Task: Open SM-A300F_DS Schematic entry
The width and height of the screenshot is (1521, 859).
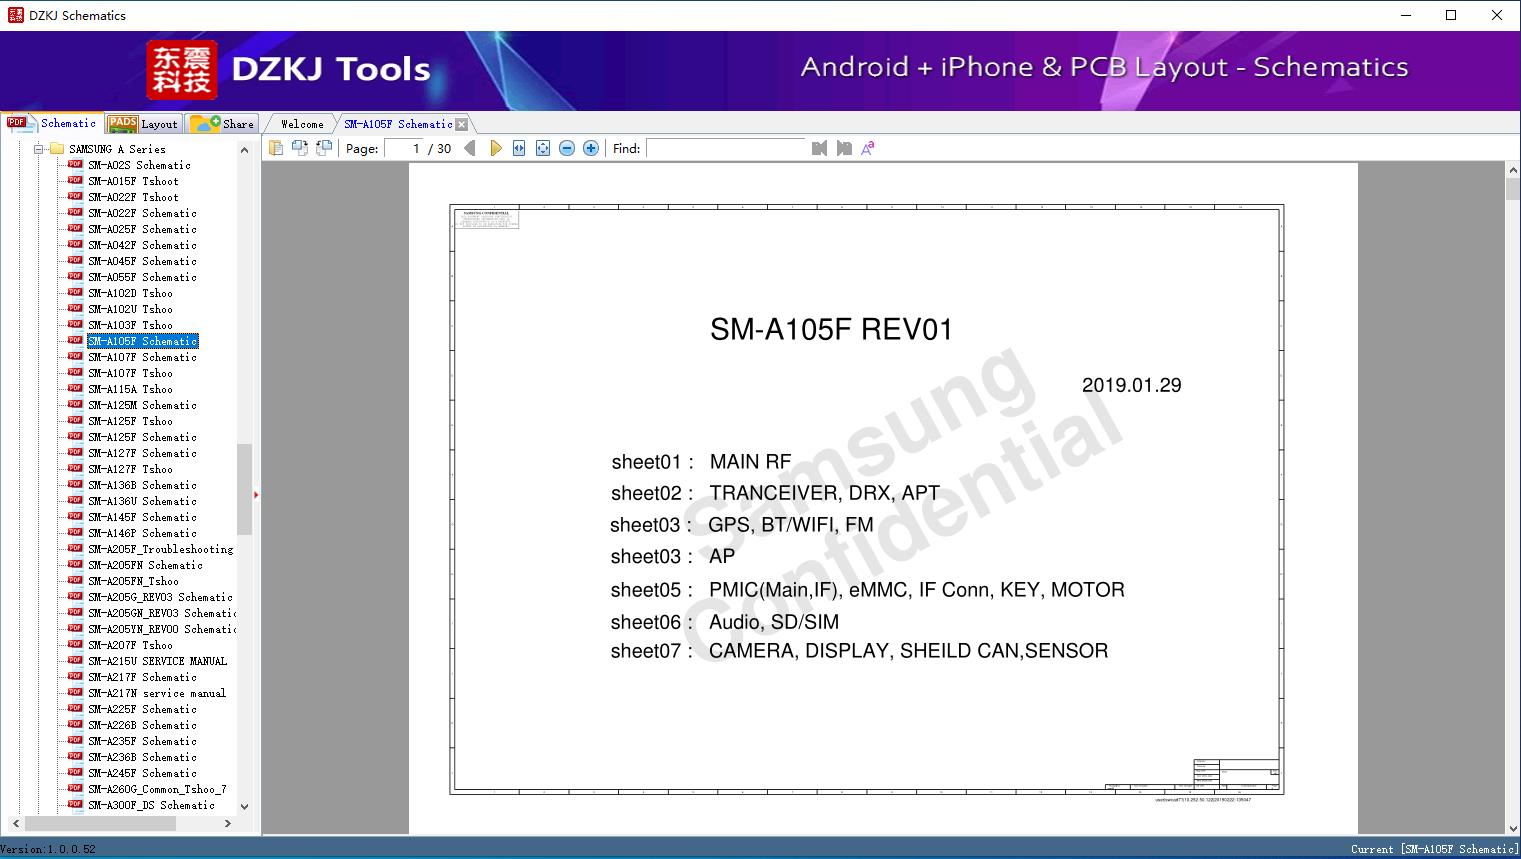Action: coord(151,805)
